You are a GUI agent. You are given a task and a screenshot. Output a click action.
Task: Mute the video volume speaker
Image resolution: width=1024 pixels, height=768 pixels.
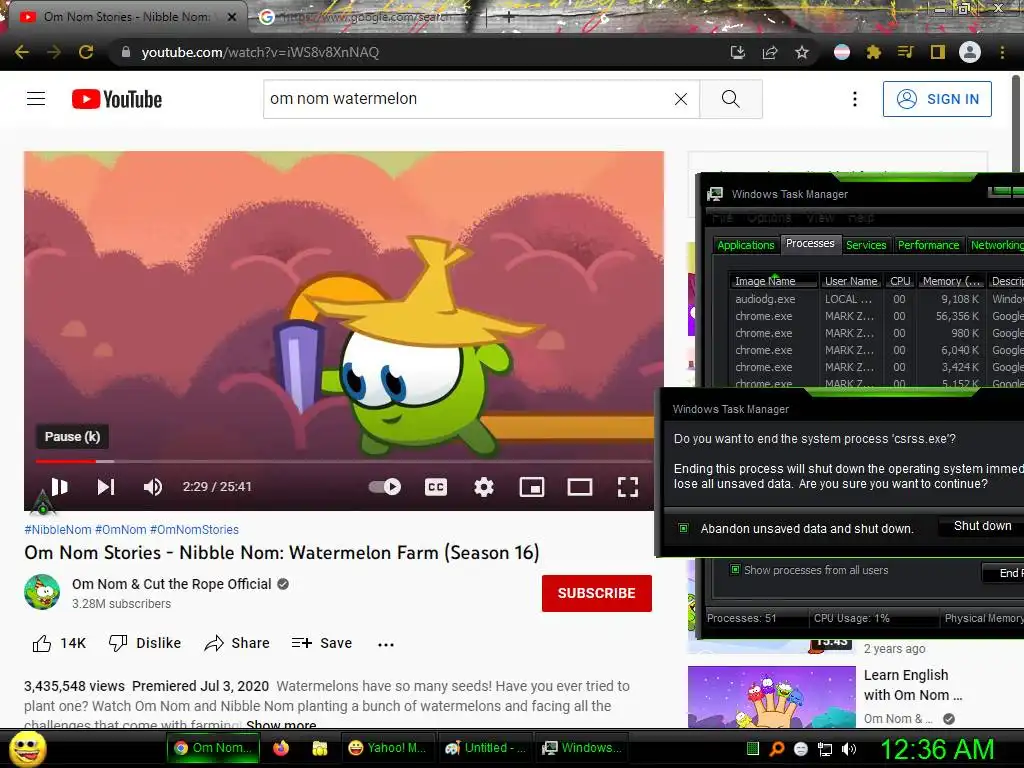152,487
